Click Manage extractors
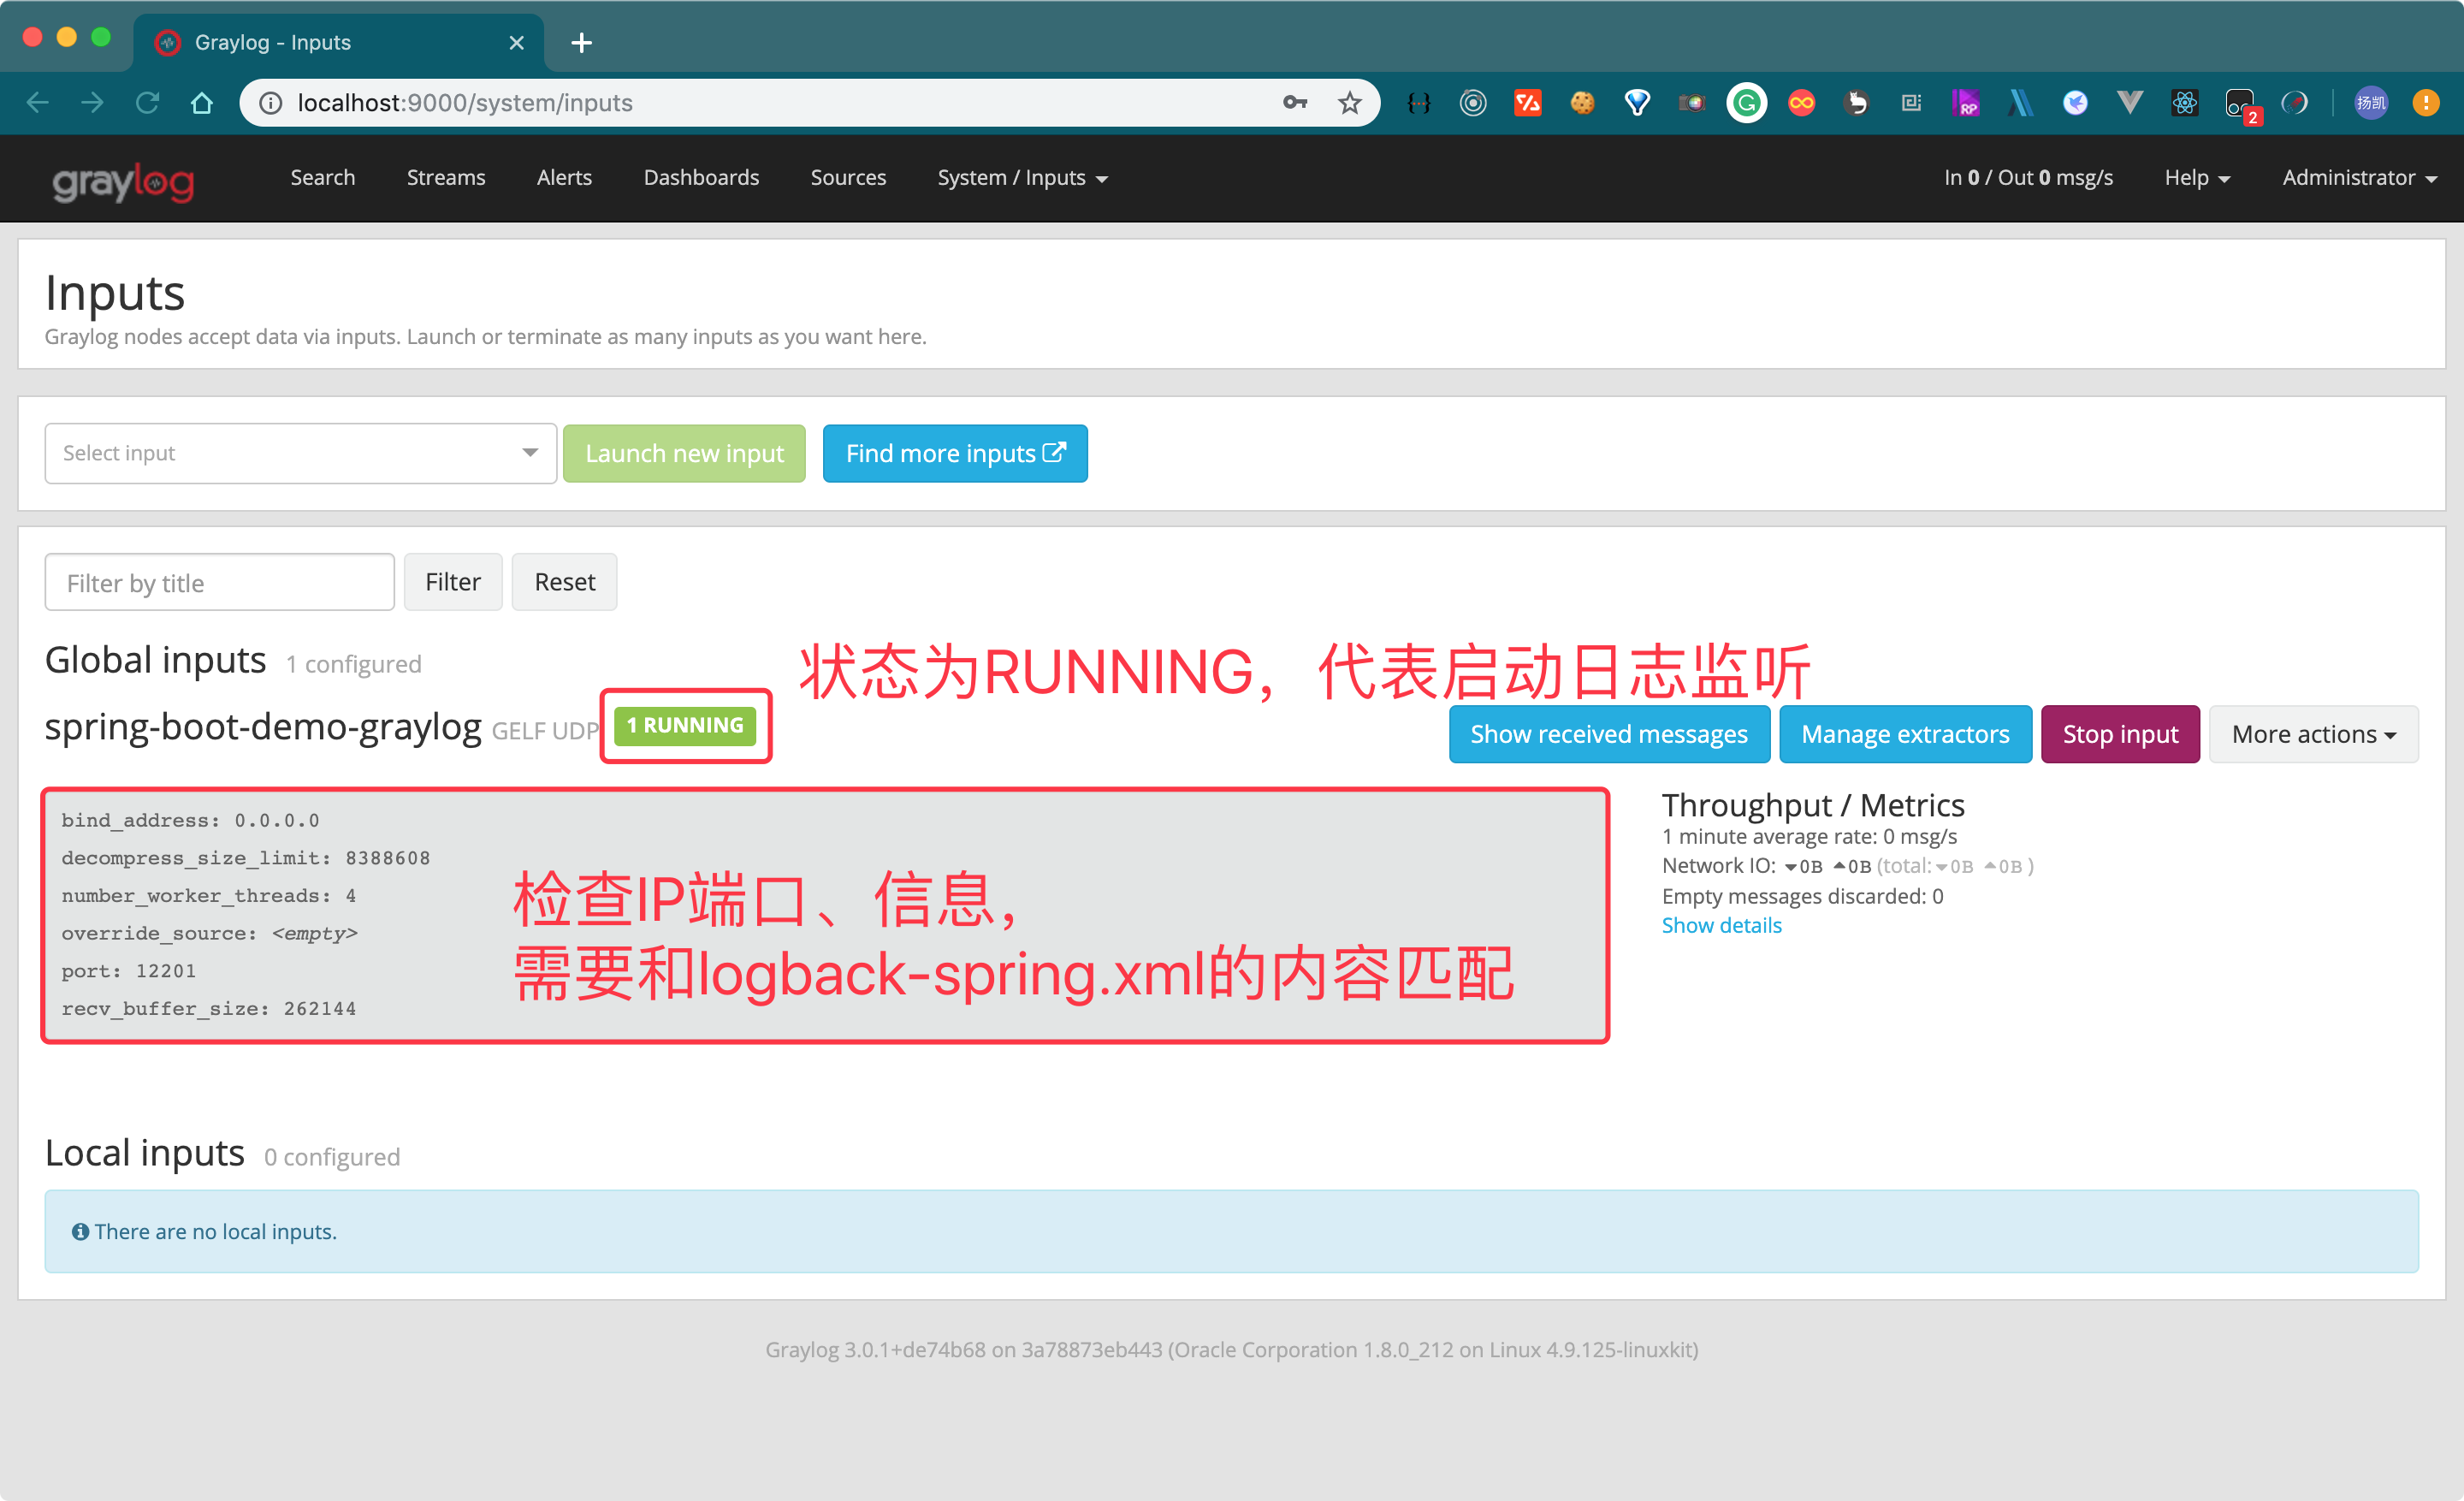 (1905, 734)
